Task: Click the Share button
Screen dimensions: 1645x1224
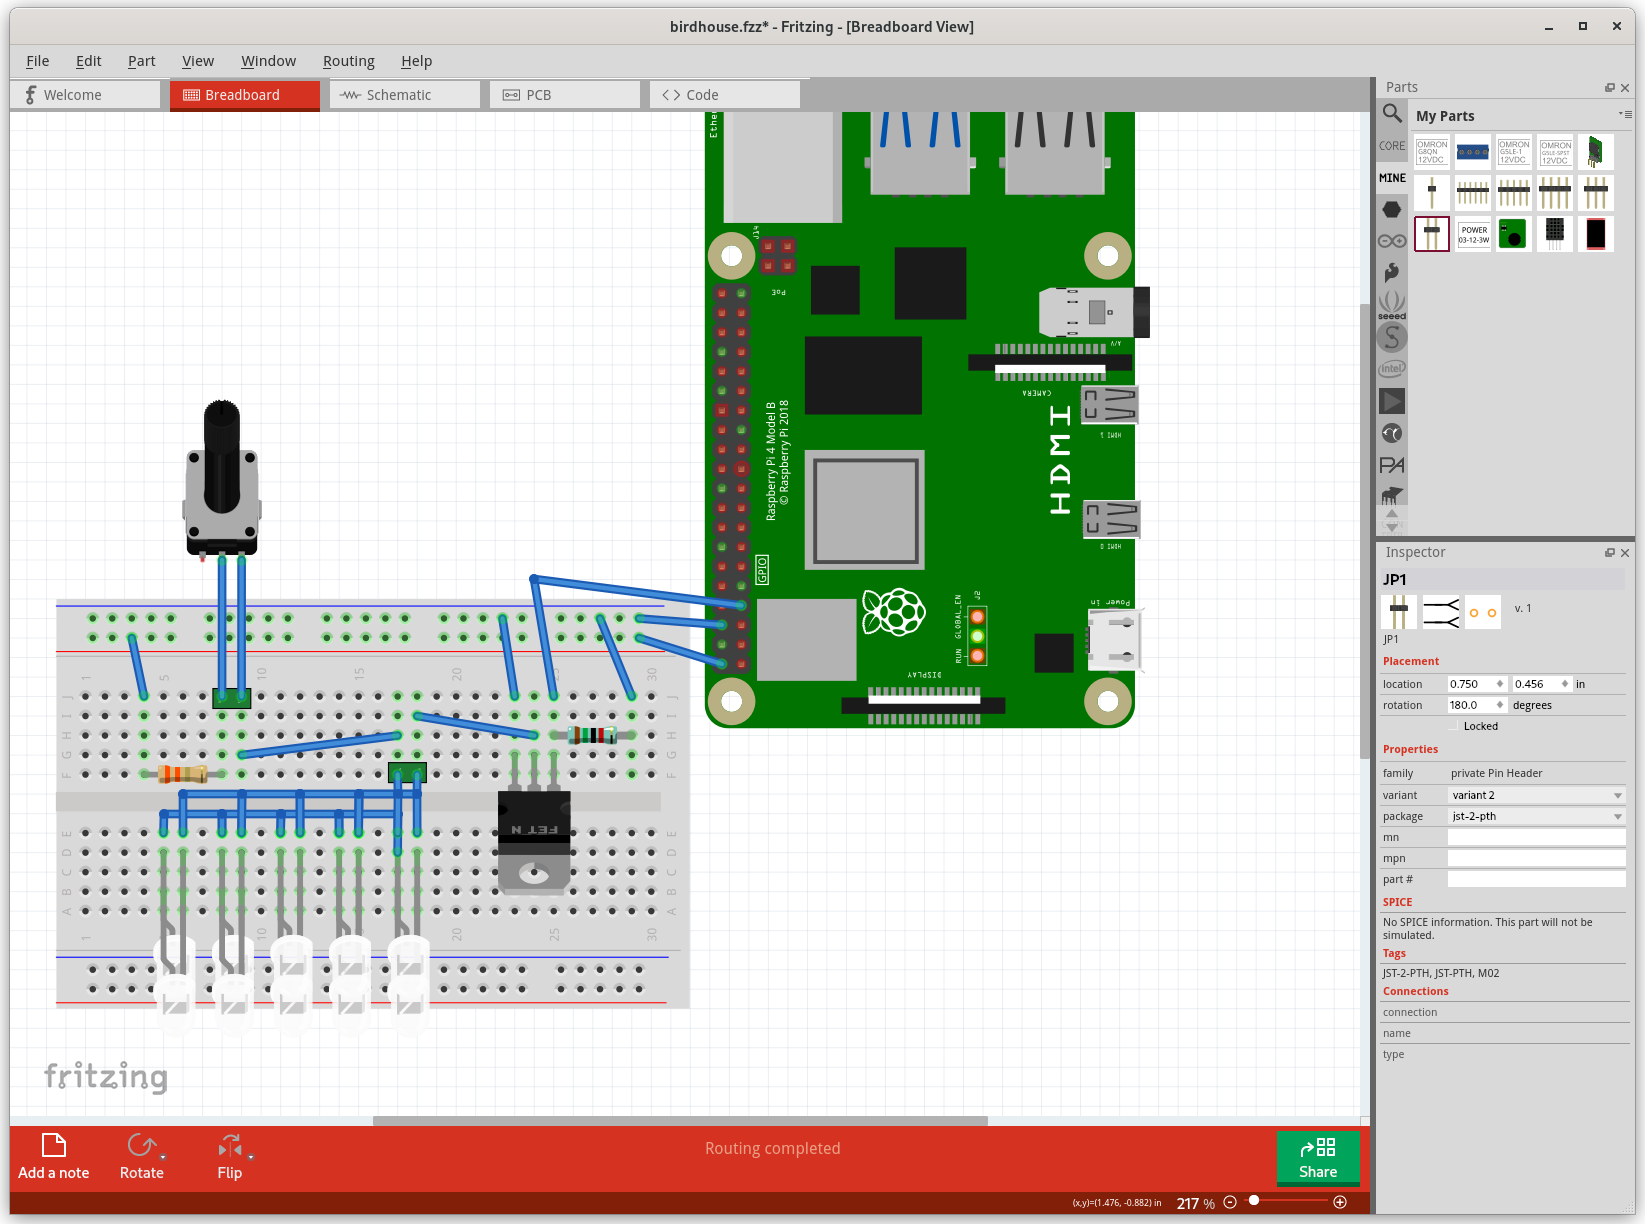Action: [1318, 1158]
